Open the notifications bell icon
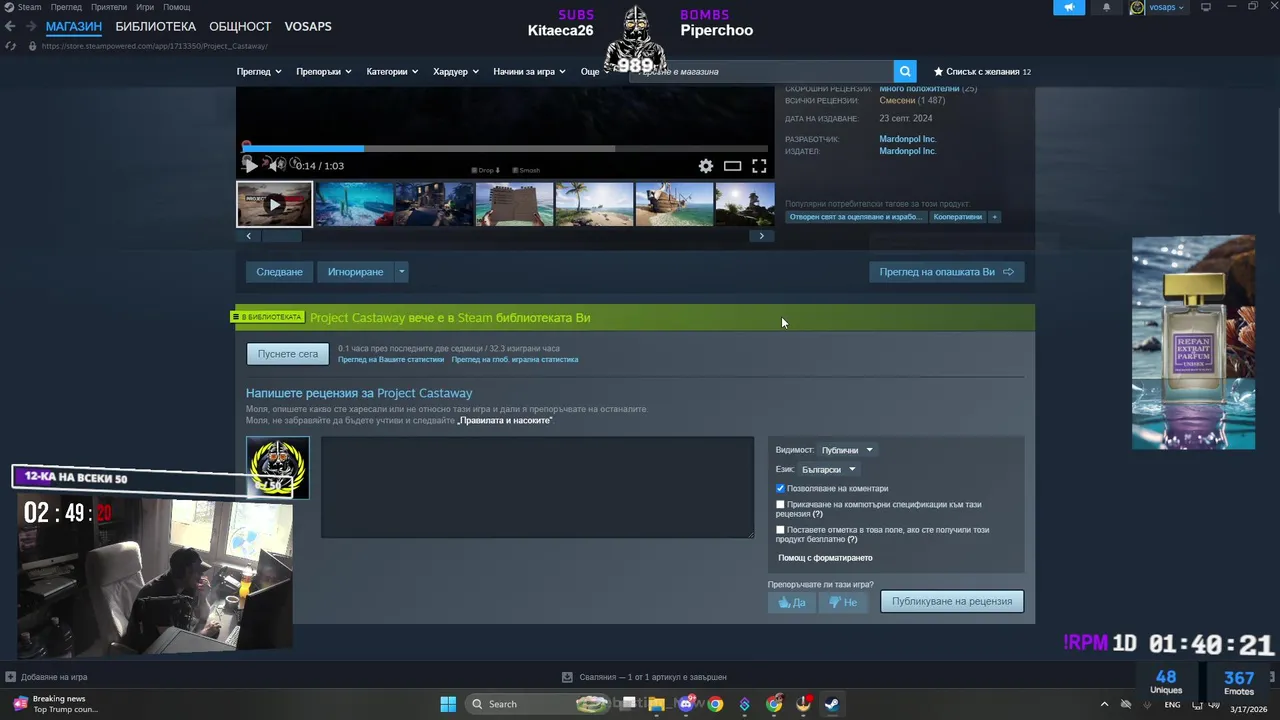 point(1106,7)
